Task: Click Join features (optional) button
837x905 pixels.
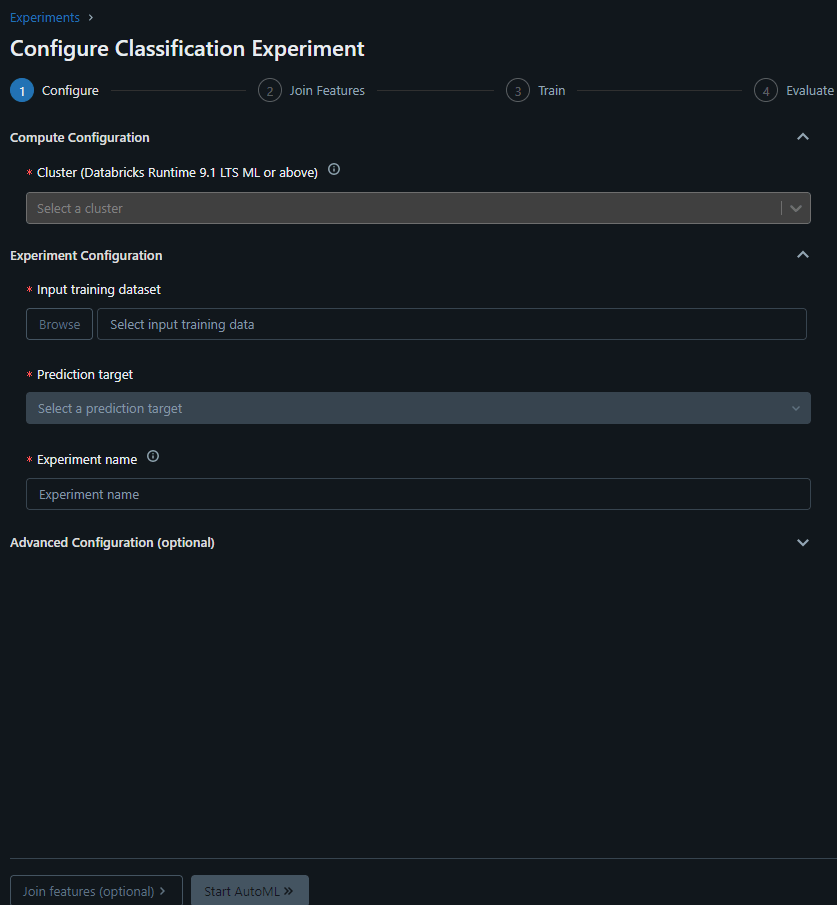Action: [x=96, y=891]
